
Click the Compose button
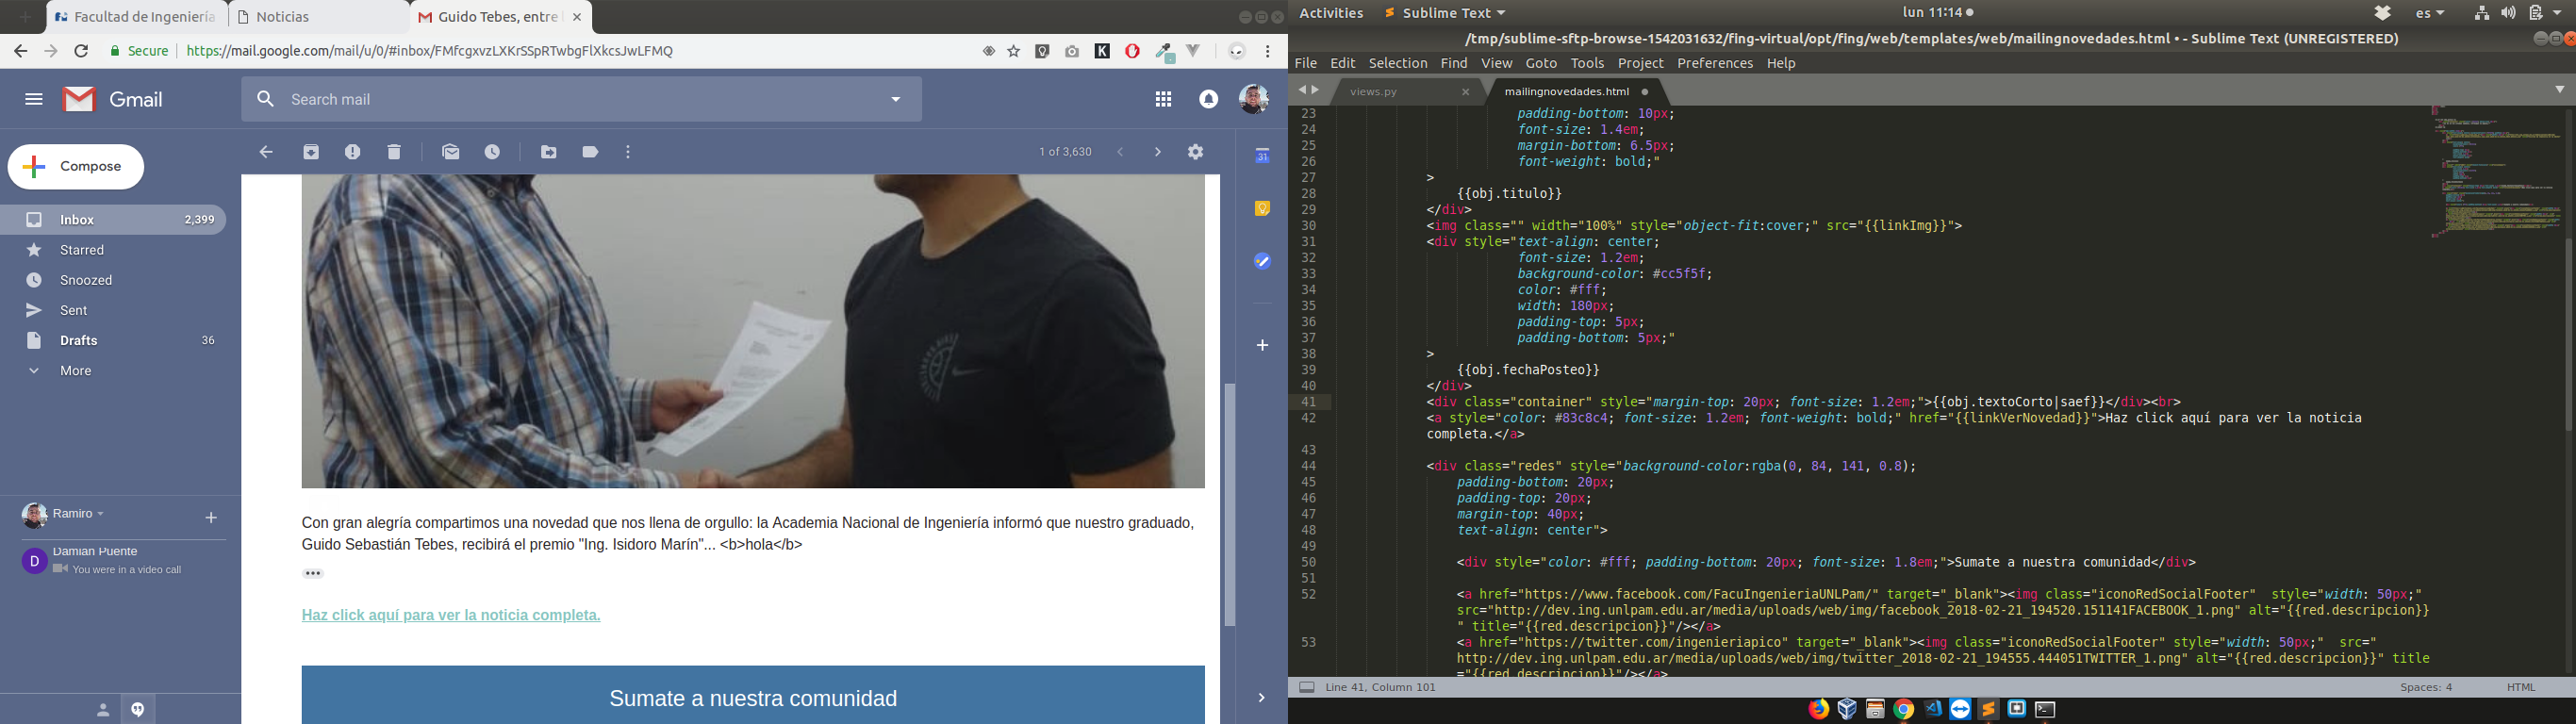coord(76,167)
